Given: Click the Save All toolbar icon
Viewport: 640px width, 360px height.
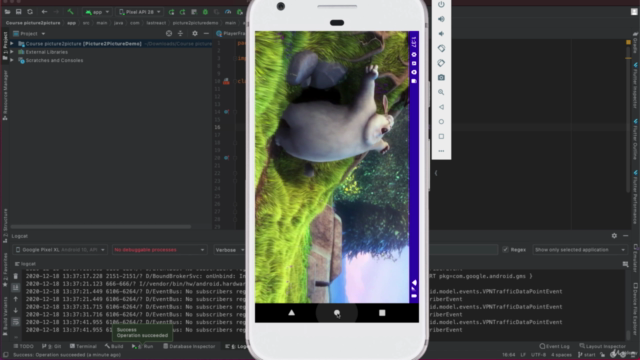Looking at the screenshot, I should [18, 12].
